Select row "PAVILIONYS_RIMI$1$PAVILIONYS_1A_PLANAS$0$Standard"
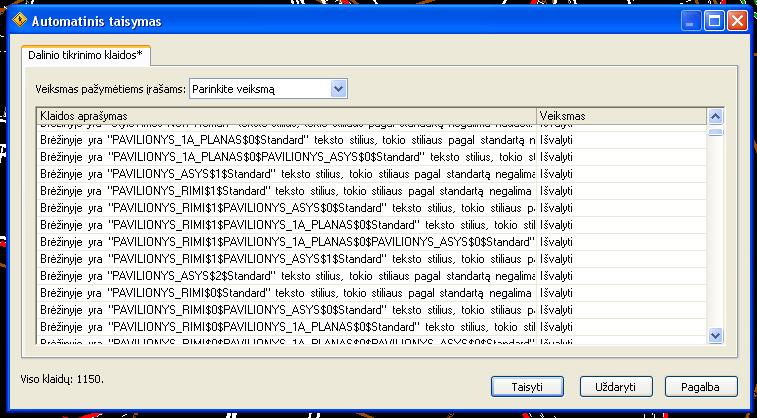 (371, 225)
